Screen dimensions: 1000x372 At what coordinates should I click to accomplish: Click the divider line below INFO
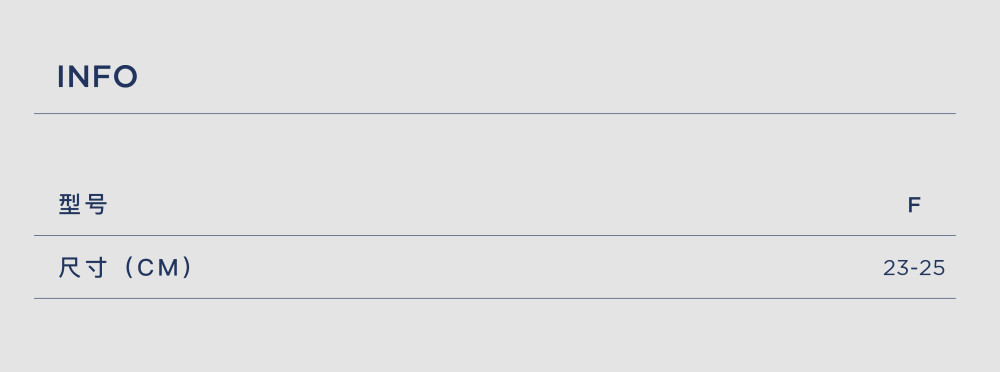[x=495, y=114]
